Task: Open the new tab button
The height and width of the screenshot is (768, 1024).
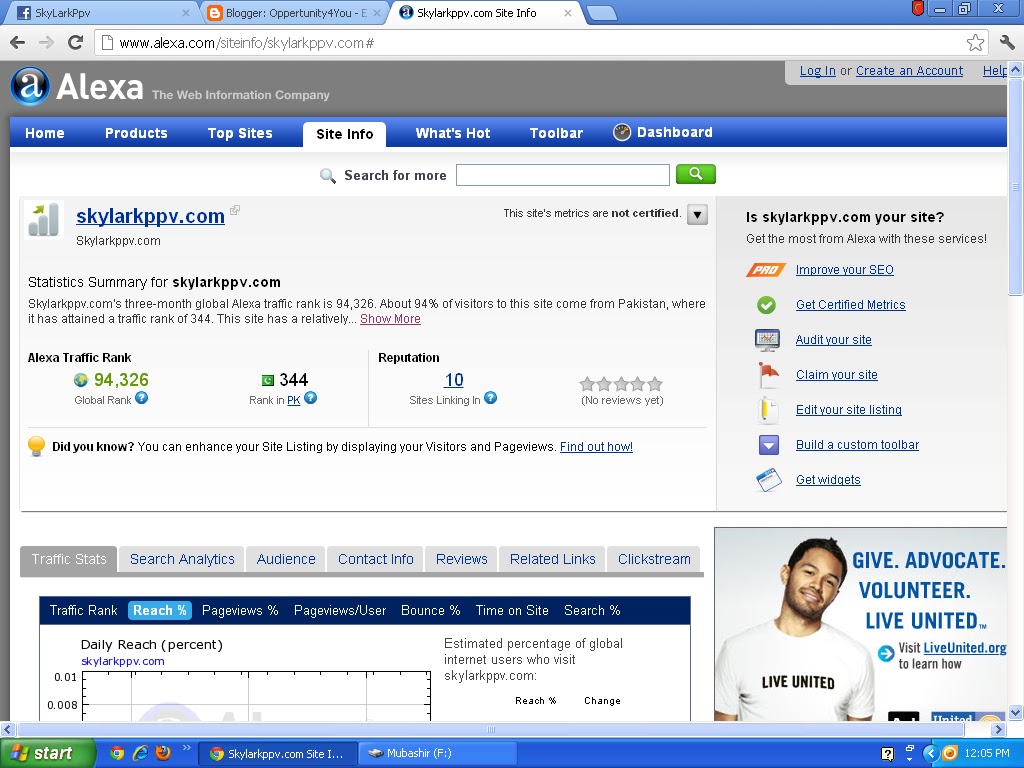Action: 601,13
